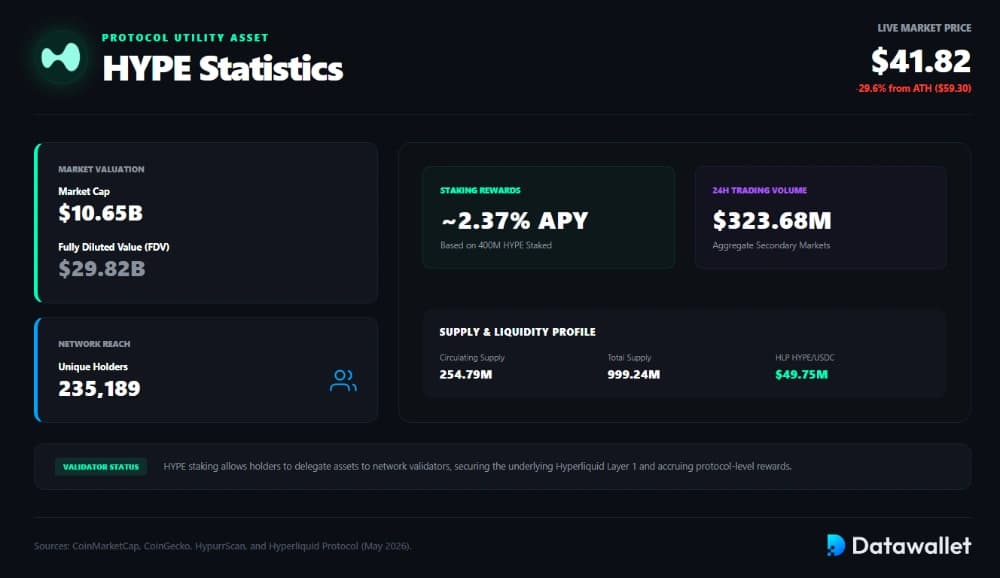
Task: Click the Fully Diluted Value (FDV) label
Action: pyautogui.click(x=114, y=247)
